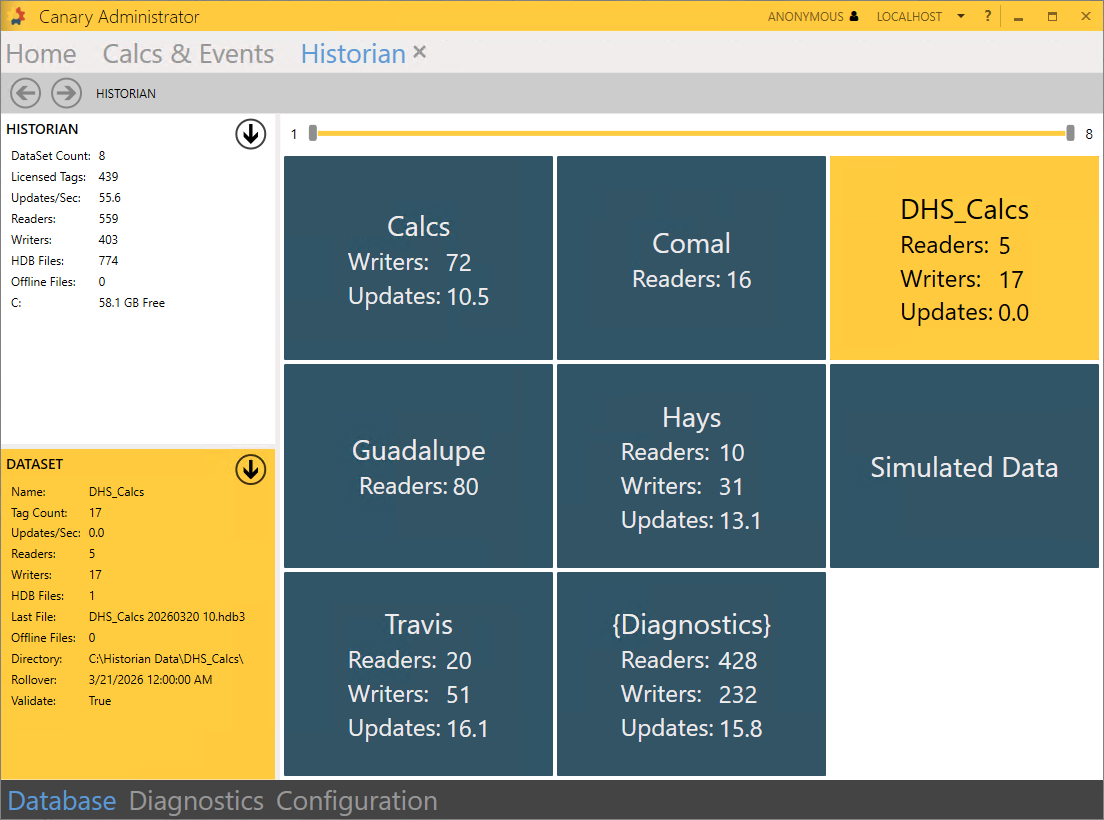Expand the Dataset panel down arrow
This screenshot has height=820, width=1104.
[x=250, y=469]
